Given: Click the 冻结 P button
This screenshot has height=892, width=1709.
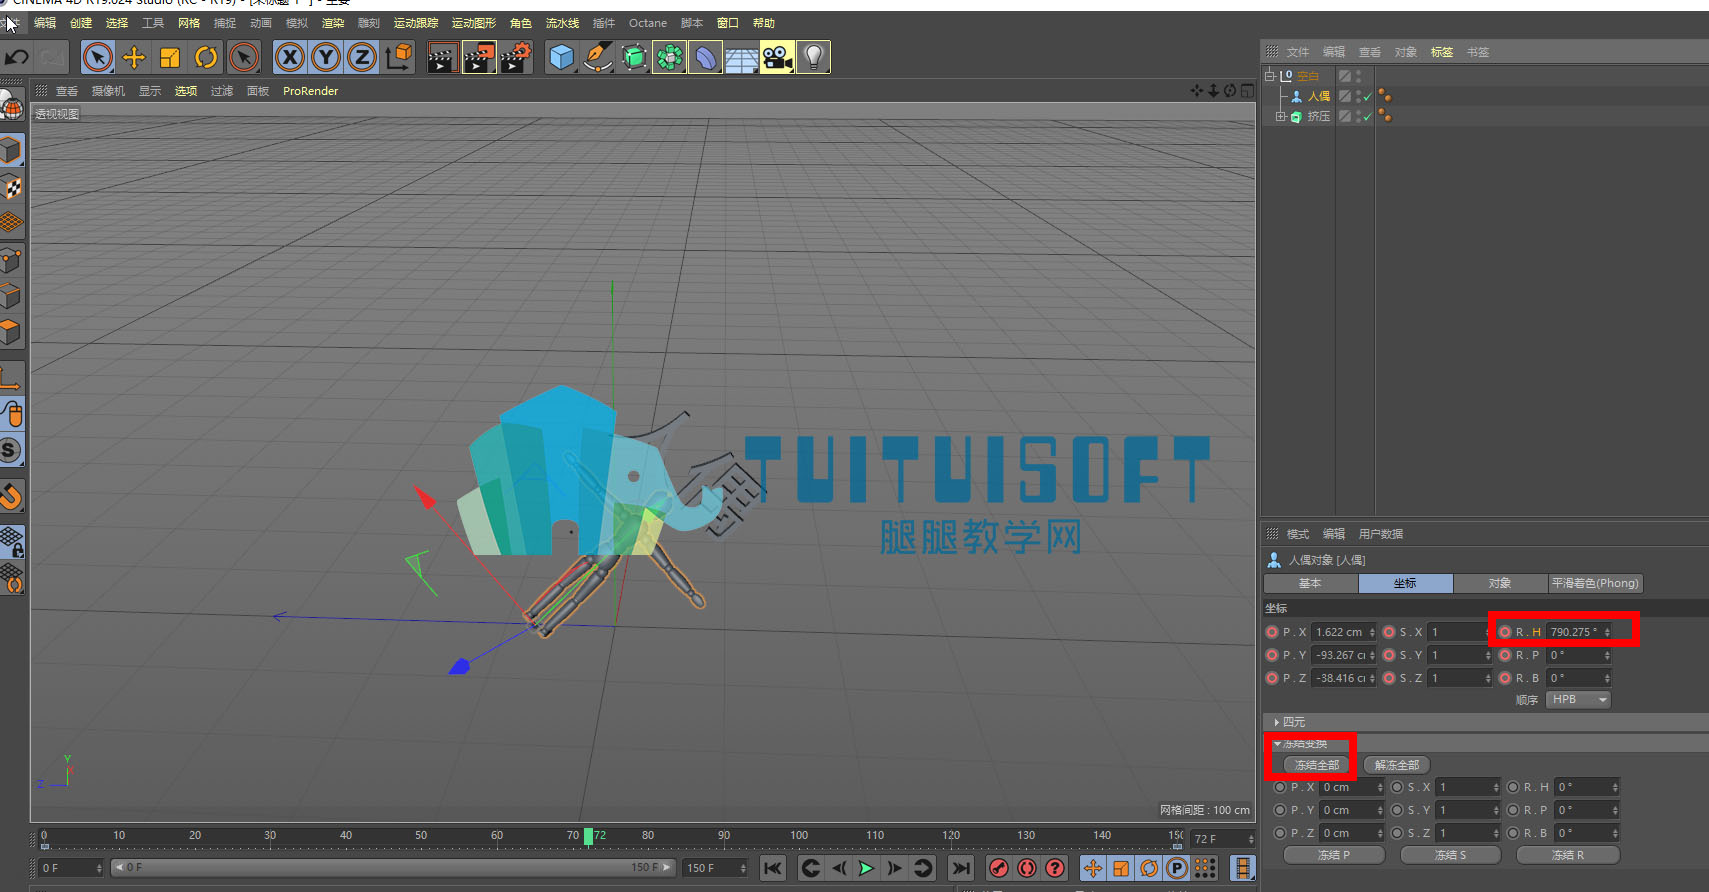Looking at the screenshot, I should point(1334,855).
